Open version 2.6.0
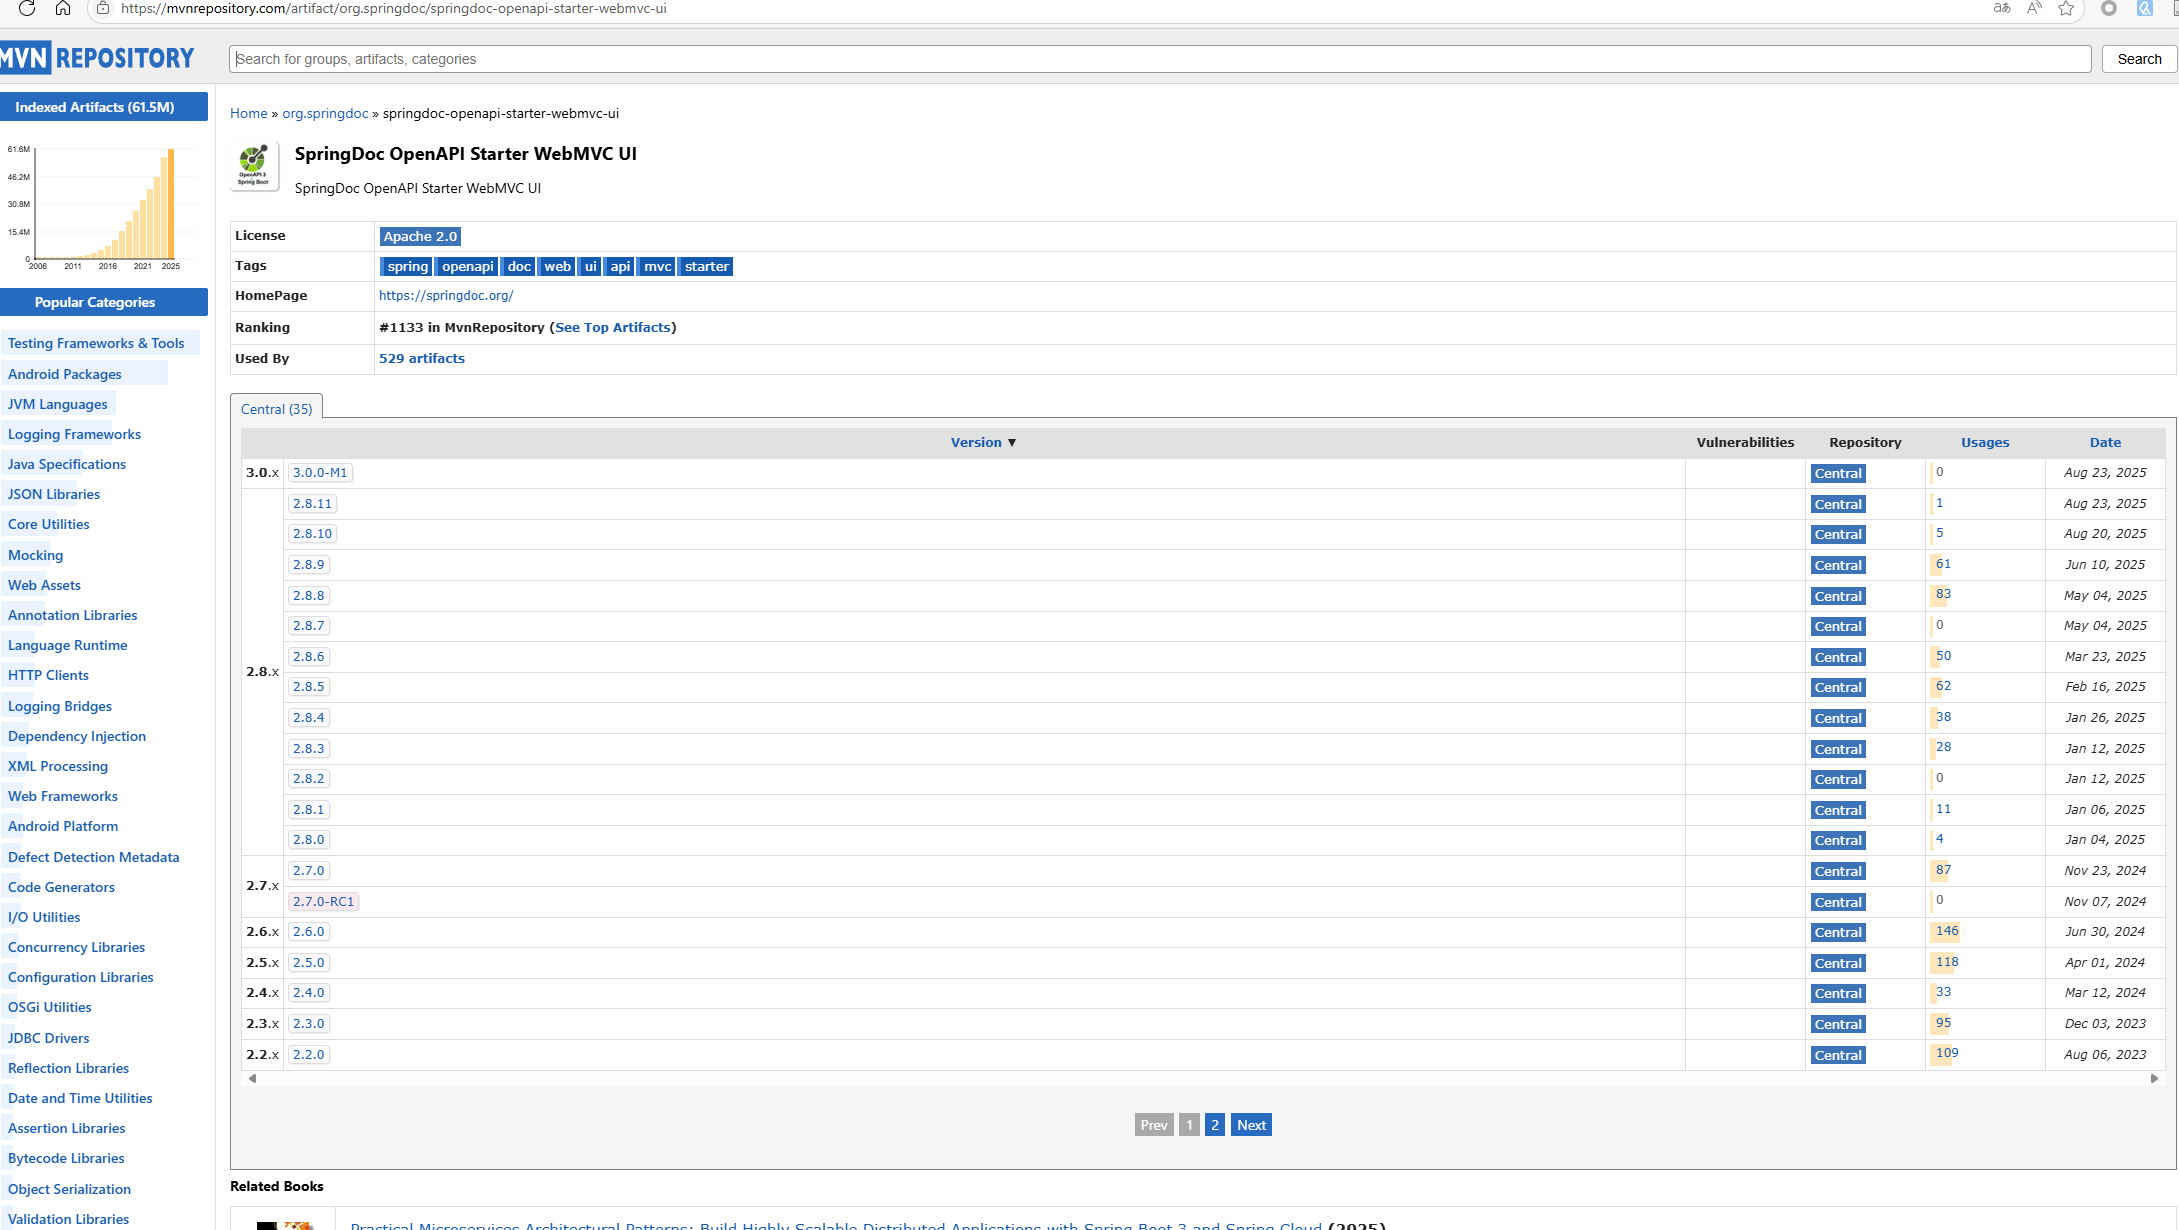Viewport: 2179px width, 1230px height. 309,932
